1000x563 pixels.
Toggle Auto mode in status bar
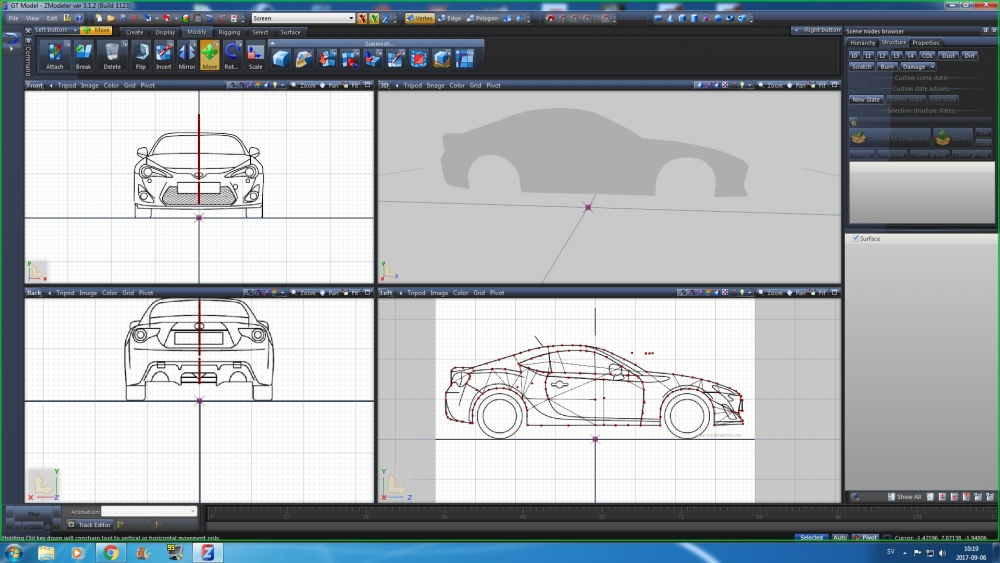point(839,537)
